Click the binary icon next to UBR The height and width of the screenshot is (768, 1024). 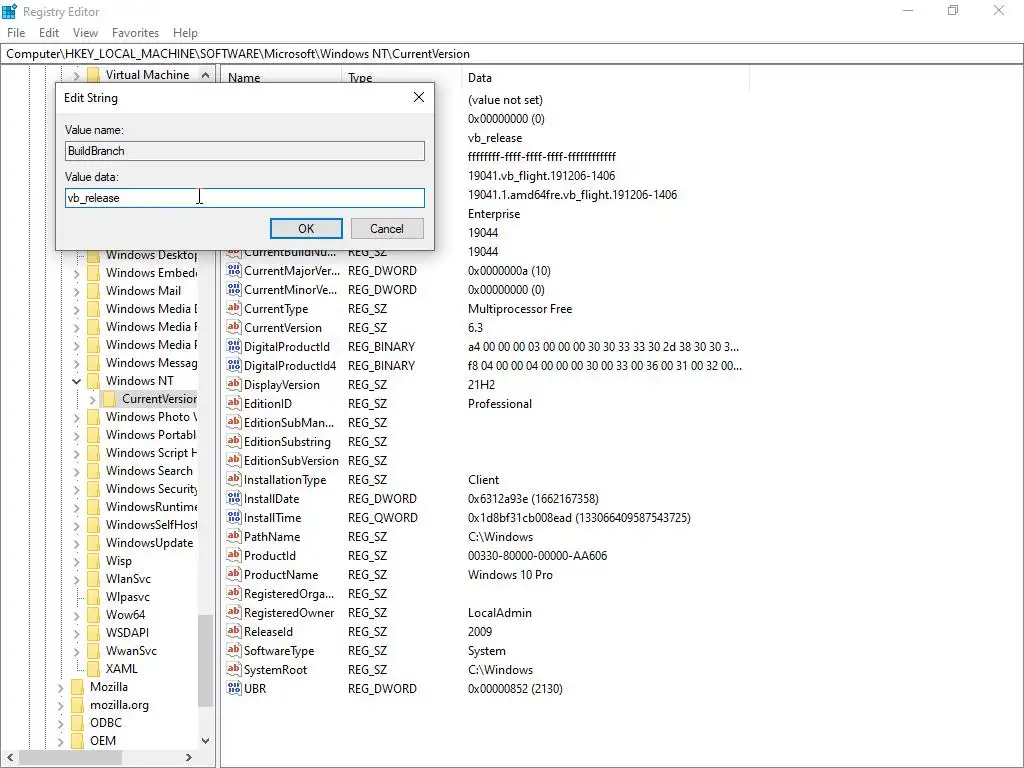tap(234, 688)
